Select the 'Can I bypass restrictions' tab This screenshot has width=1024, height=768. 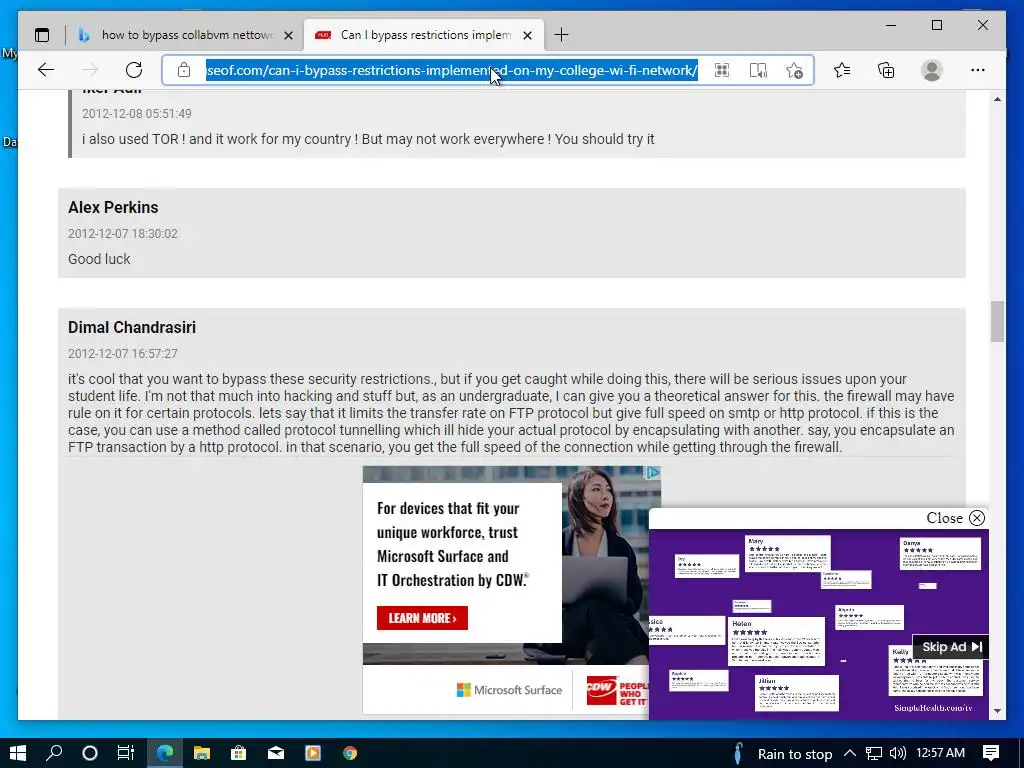424,35
